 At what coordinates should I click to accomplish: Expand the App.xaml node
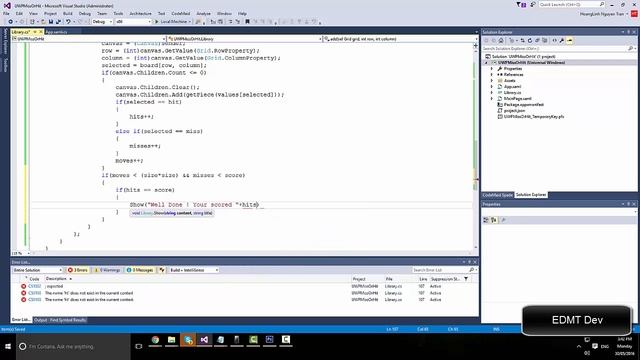click(491, 87)
